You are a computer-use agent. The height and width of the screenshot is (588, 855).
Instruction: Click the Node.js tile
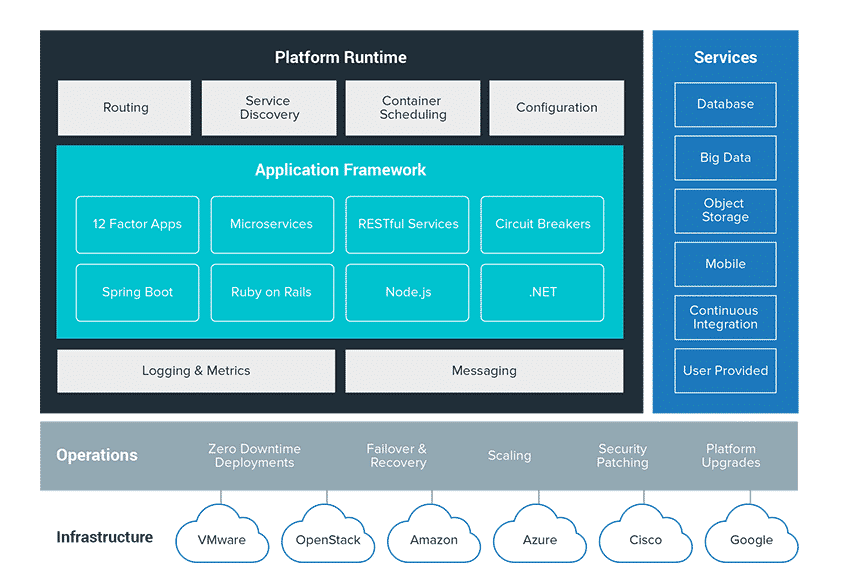407,292
